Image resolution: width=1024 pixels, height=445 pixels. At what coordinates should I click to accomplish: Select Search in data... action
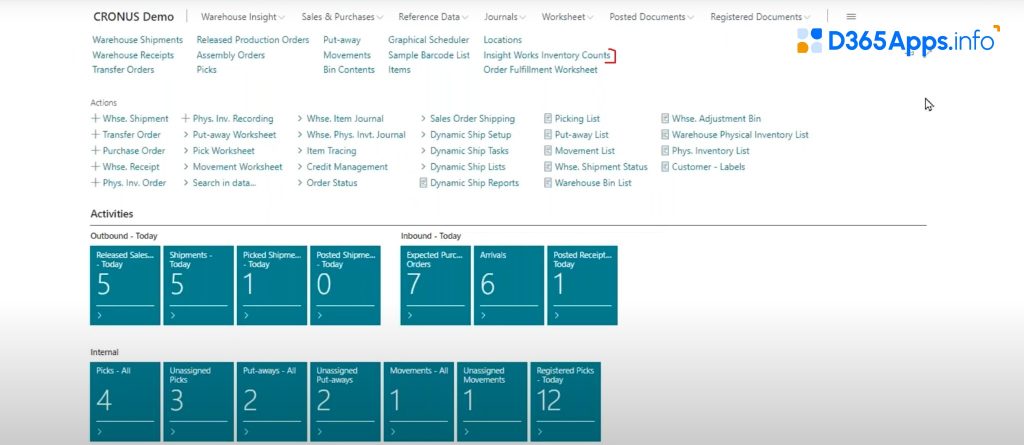pos(224,183)
